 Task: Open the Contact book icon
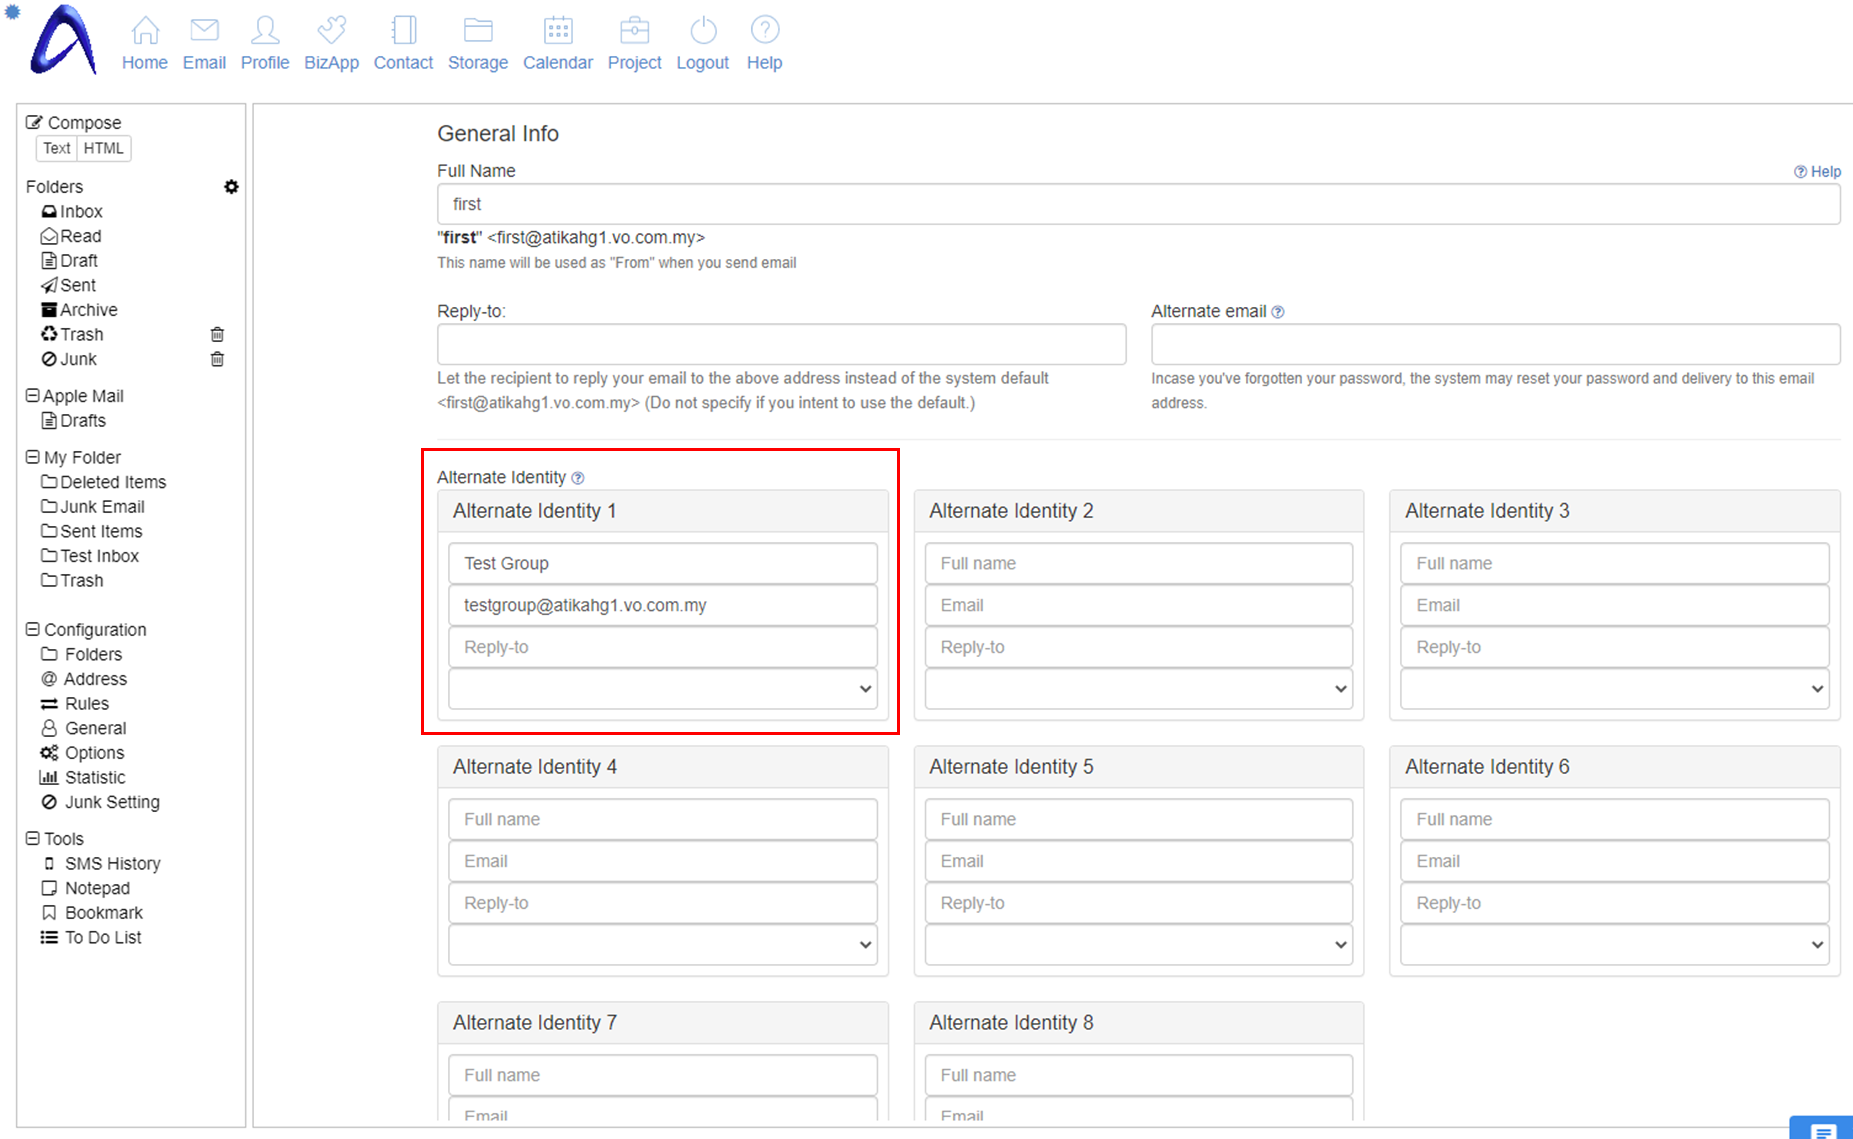[403, 30]
